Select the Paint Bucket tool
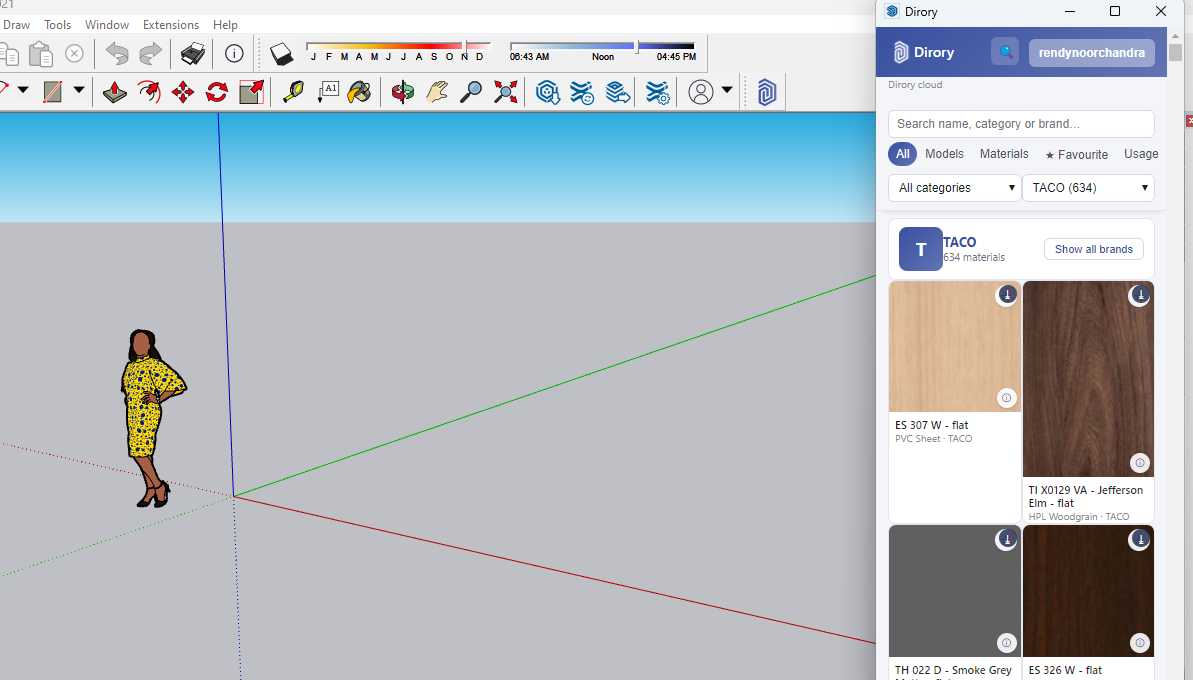Screen dimensions: 1193x680 tap(359, 92)
